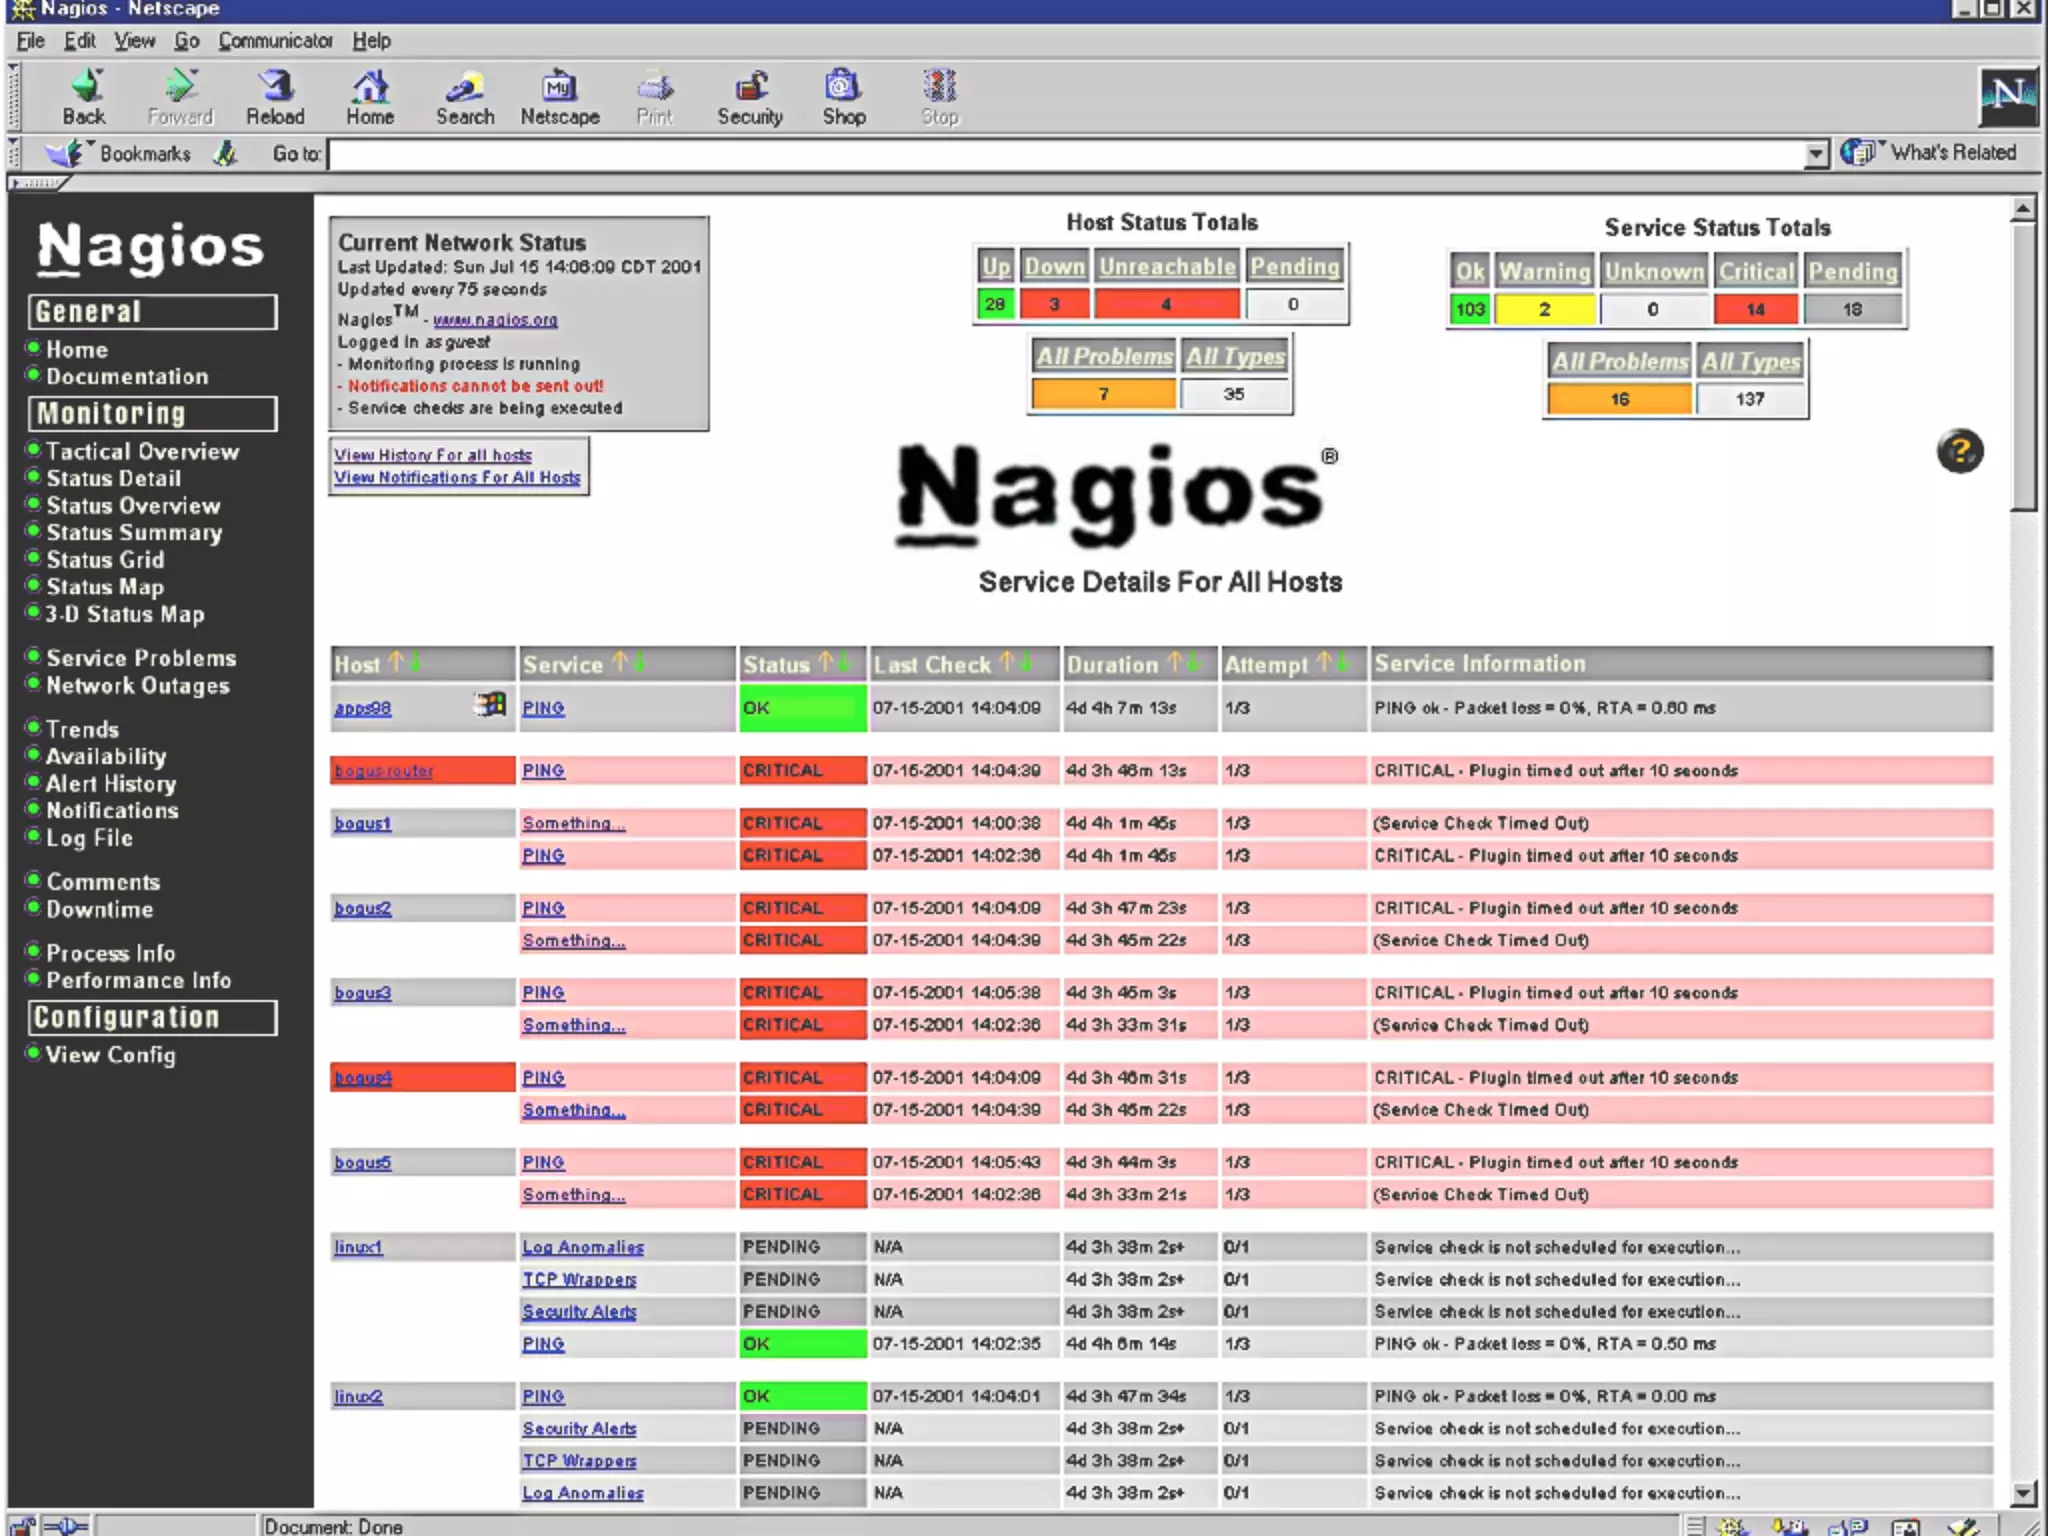Sort Host column ascending arrow
The image size is (2048, 1536).
396,662
